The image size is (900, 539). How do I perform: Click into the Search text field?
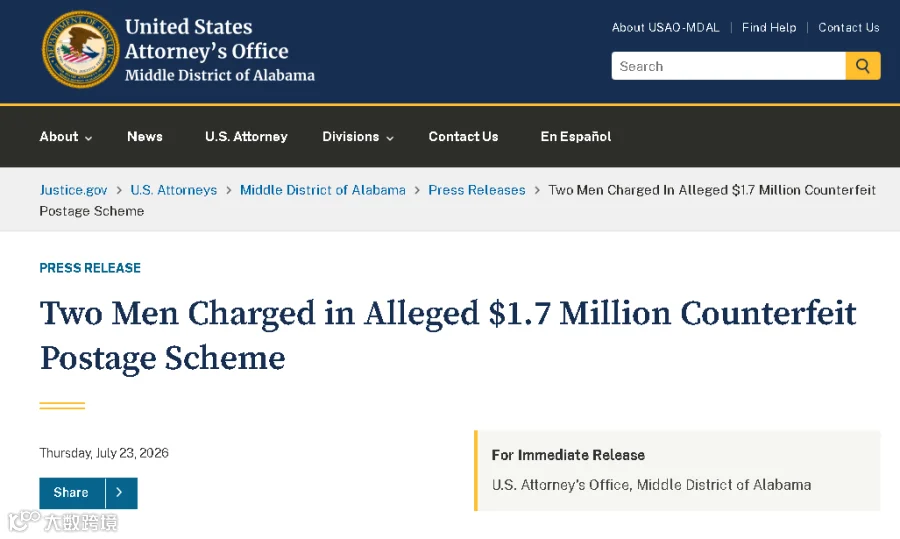[x=728, y=66]
